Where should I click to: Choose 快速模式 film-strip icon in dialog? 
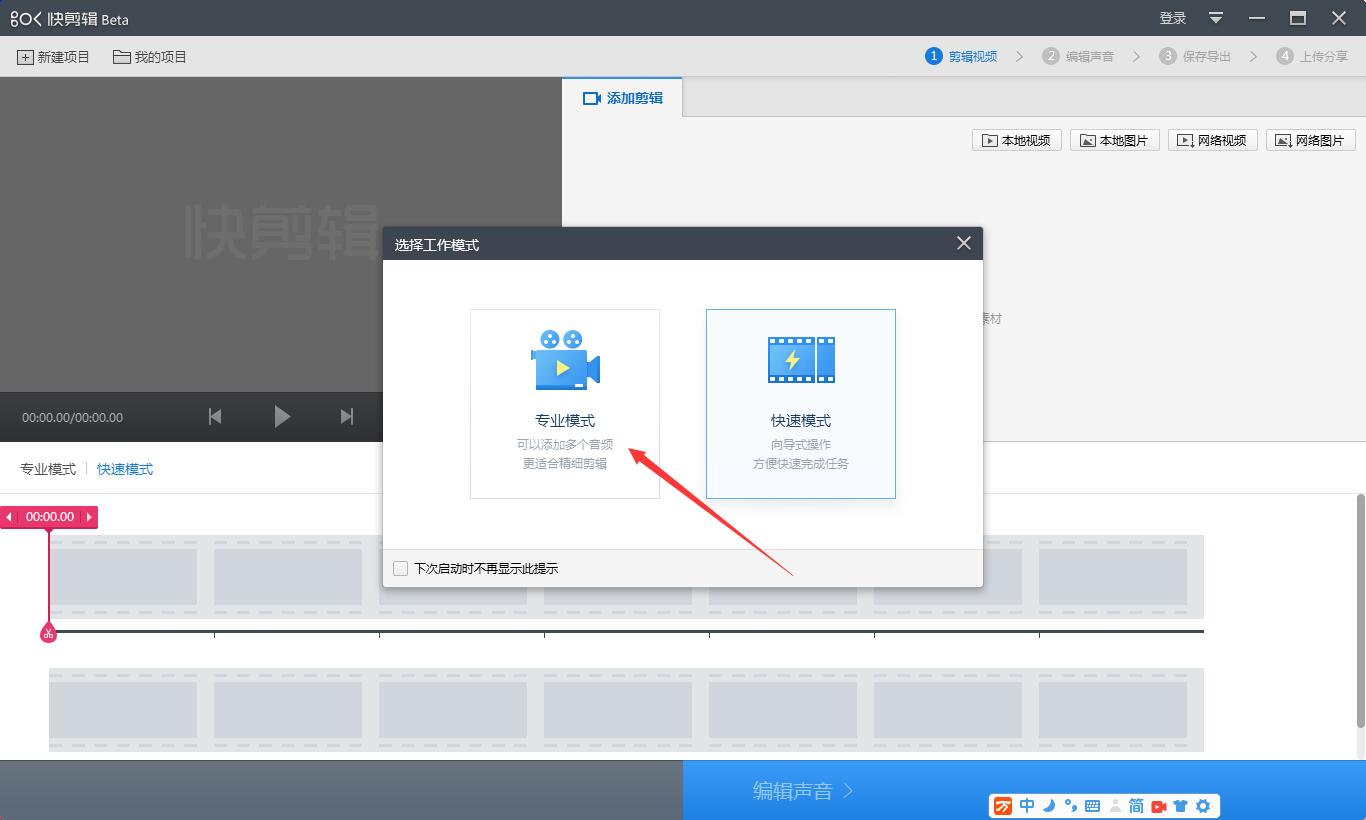point(801,360)
